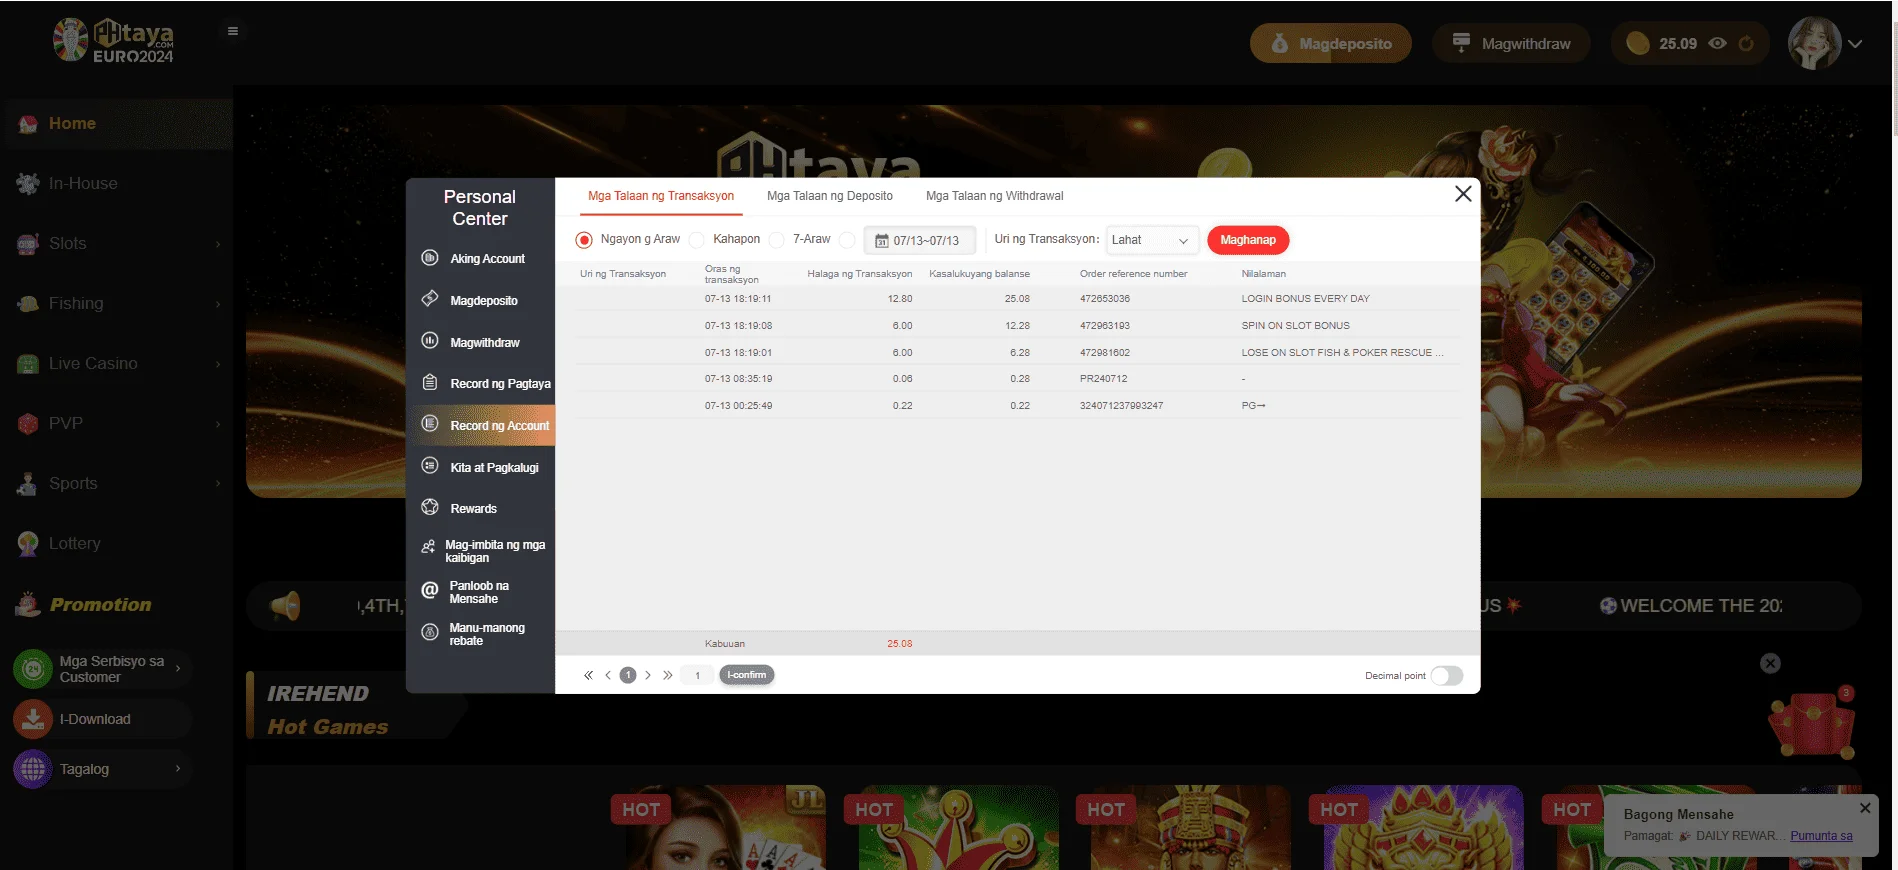Click the 07/13~07/13 date range field
Viewport: 1898px width, 870px height.
(x=921, y=241)
